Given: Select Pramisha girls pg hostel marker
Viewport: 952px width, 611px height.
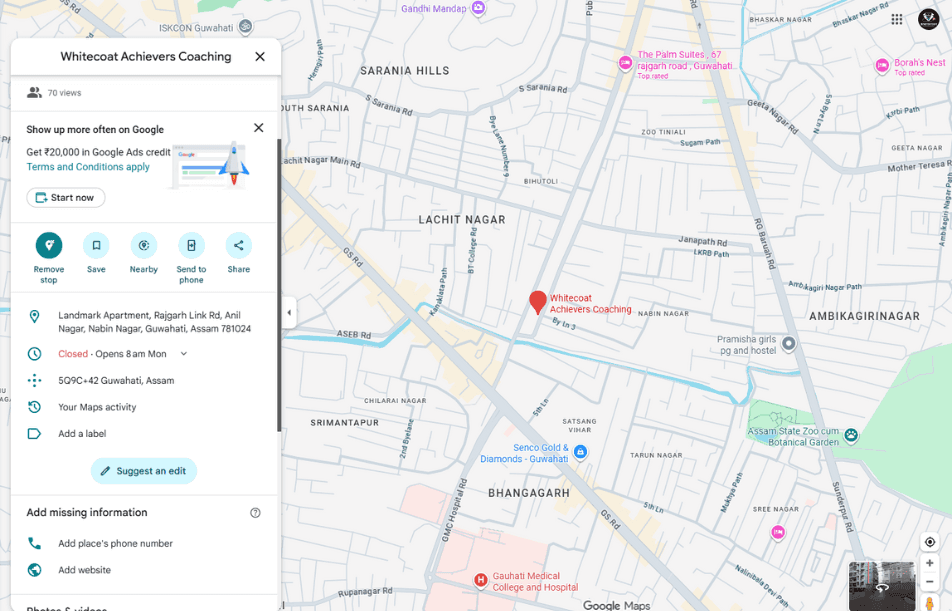Looking at the screenshot, I should point(788,344).
